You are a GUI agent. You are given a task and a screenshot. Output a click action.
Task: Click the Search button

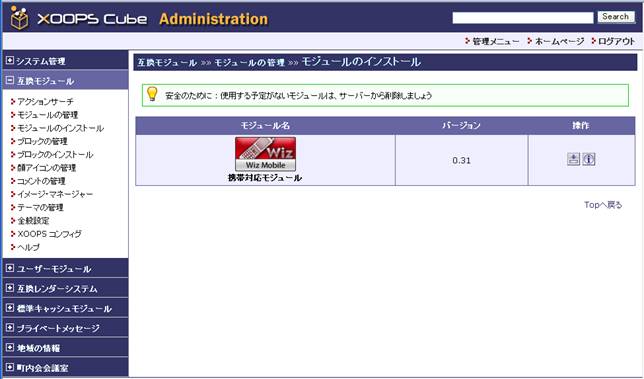[x=616, y=17]
